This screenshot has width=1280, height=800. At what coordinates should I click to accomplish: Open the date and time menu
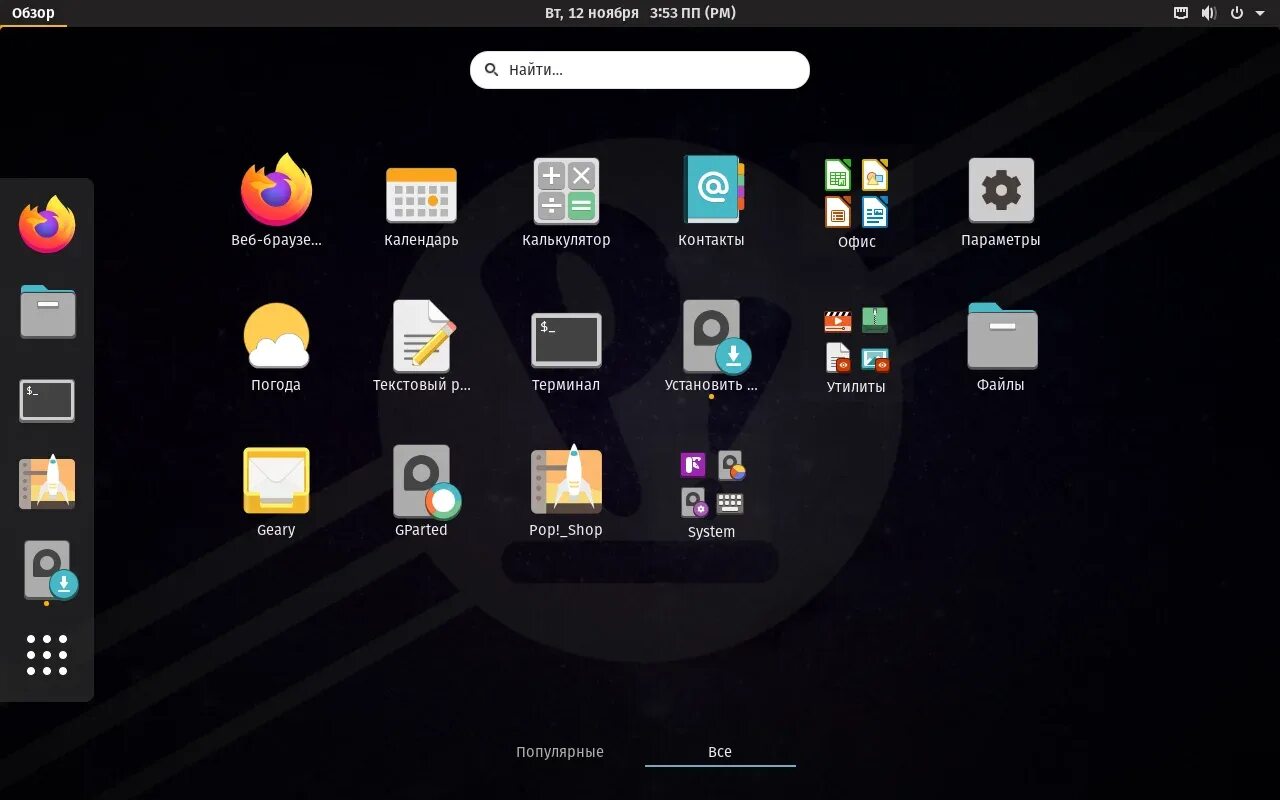click(640, 13)
